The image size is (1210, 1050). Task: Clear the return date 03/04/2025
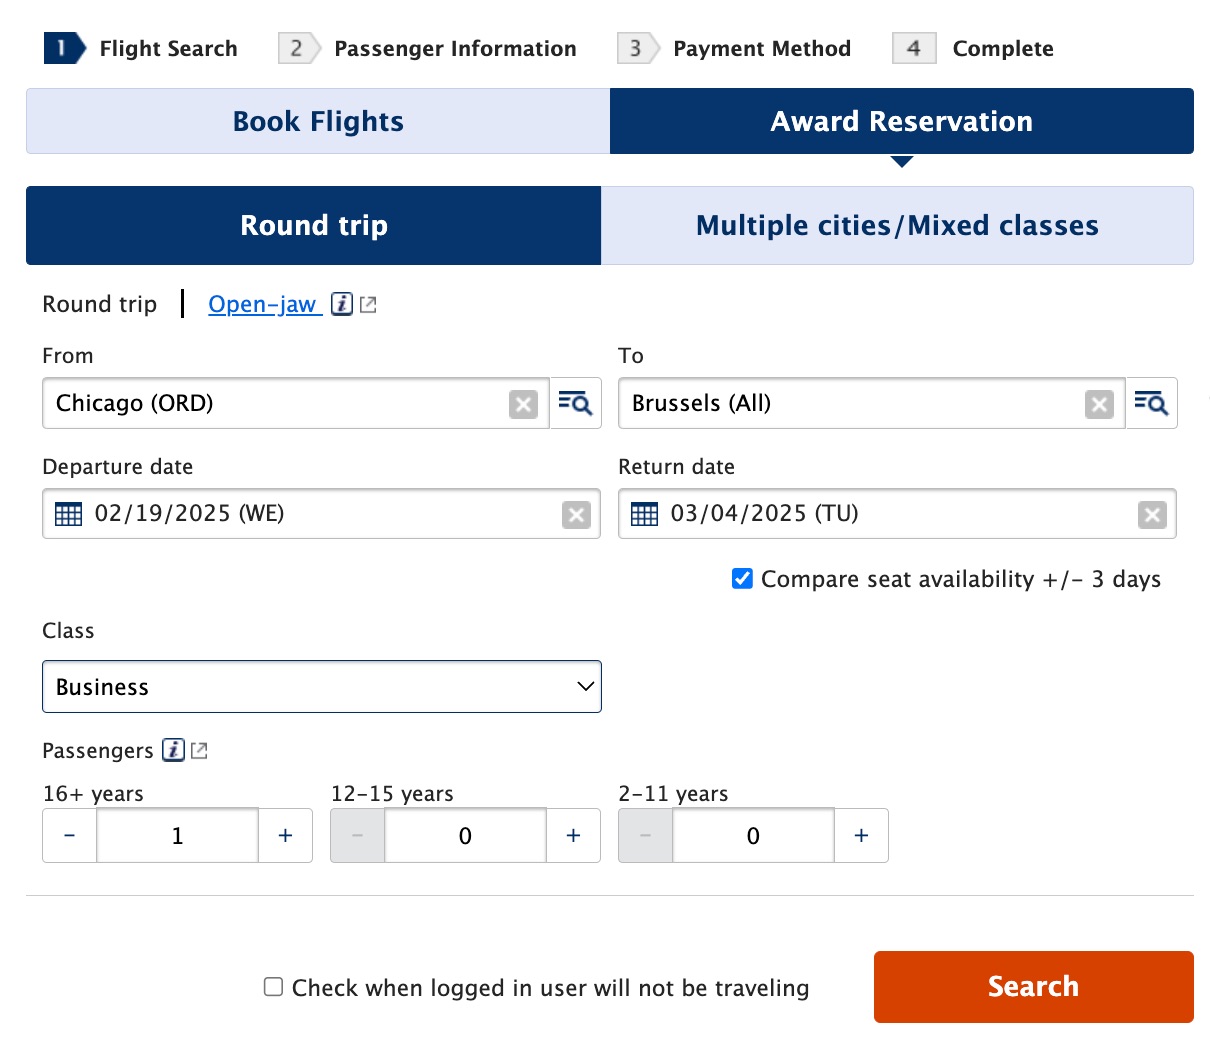1152,515
